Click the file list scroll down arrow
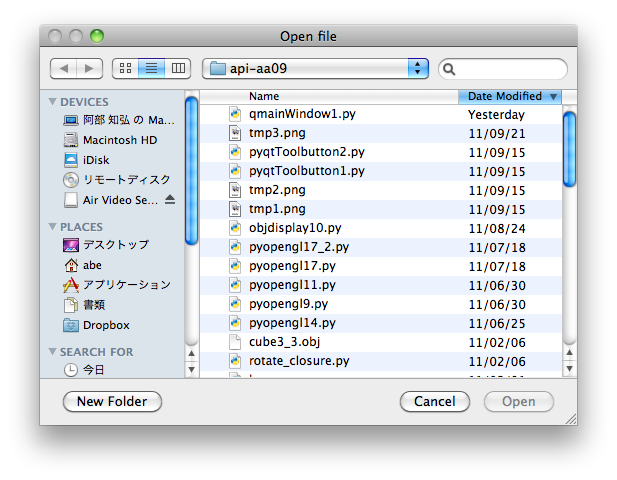The height and width of the screenshot is (480, 617). (569, 369)
